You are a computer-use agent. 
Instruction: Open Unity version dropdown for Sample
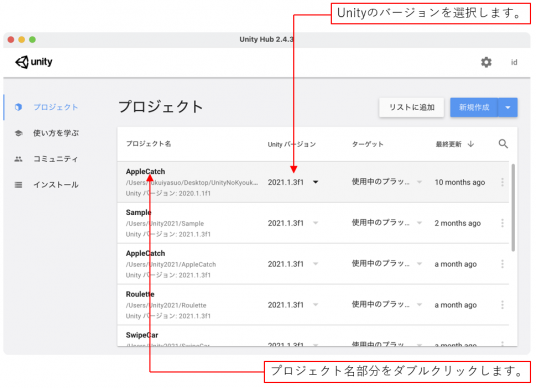tap(316, 223)
